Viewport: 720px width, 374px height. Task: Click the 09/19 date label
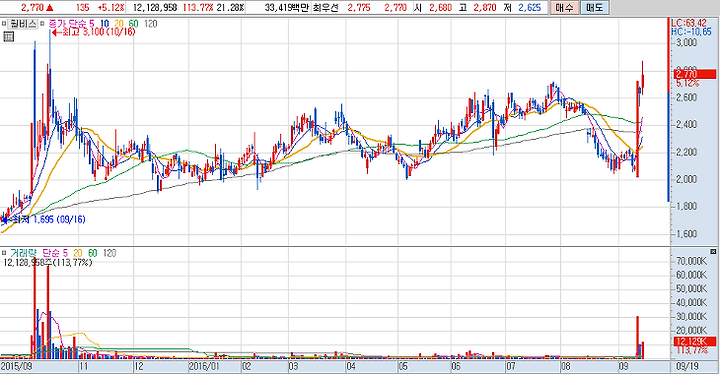(x=687, y=367)
